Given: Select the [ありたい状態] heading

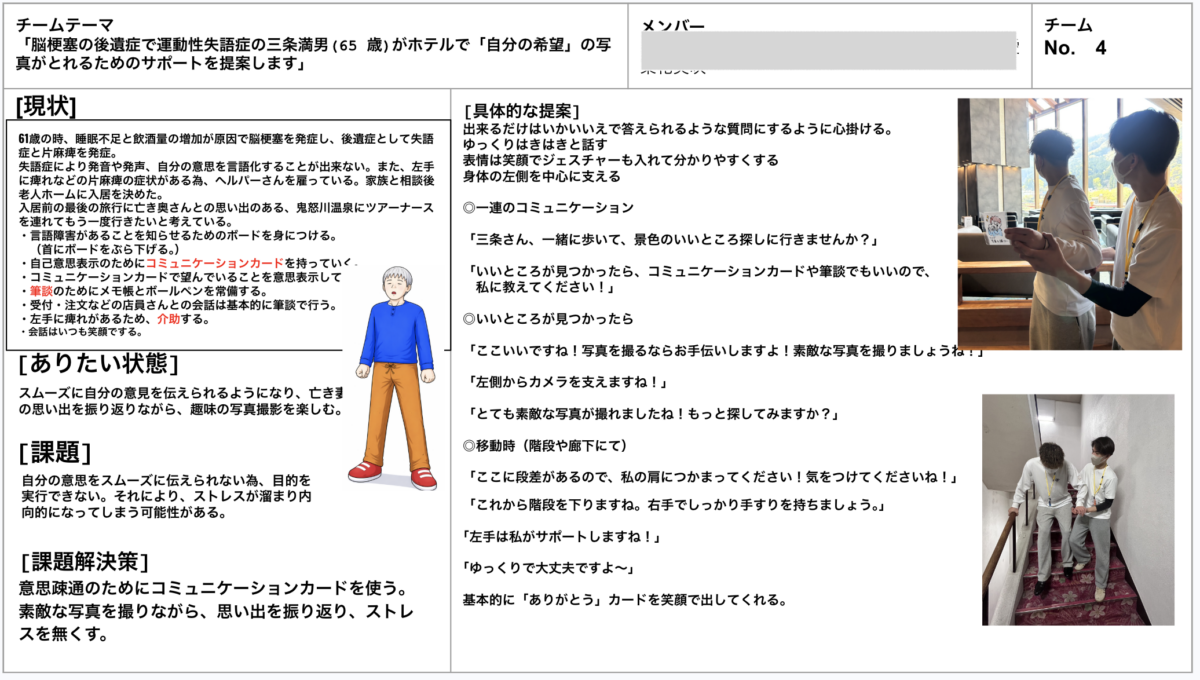Looking at the screenshot, I should pos(98,363).
